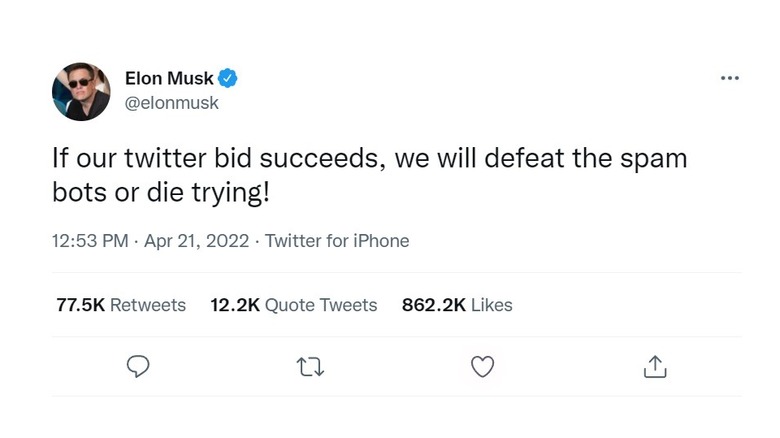
Task: Click the Elon Musk display name
Action: click(169, 78)
